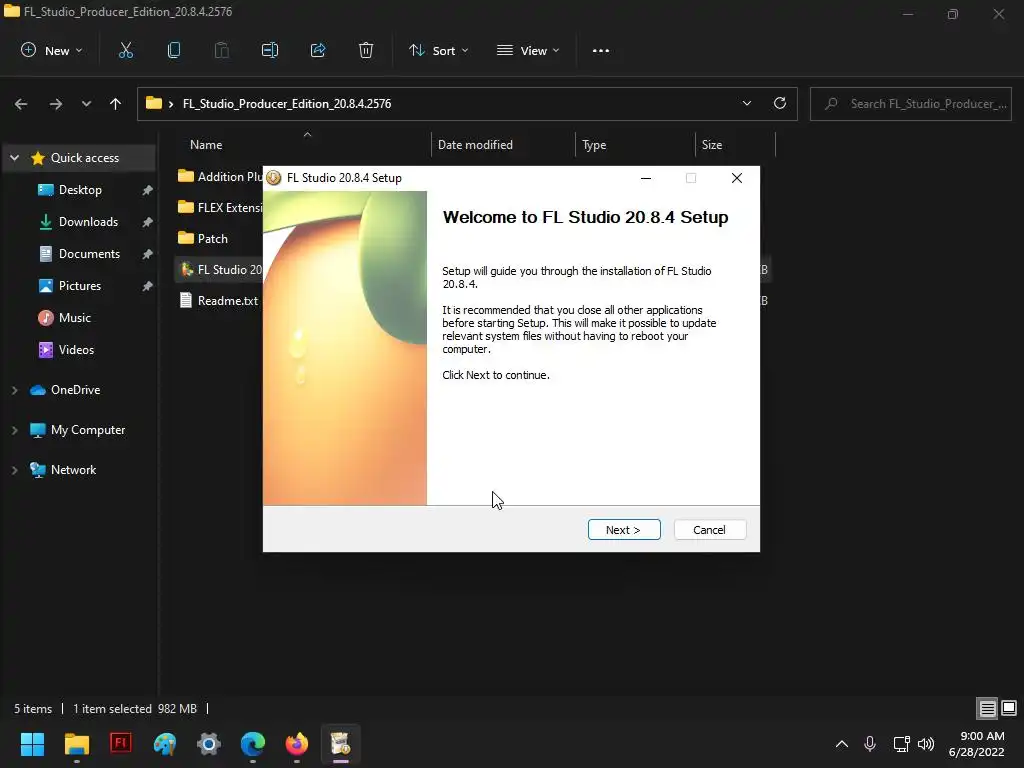Open Documents in Quick access

coord(89,254)
